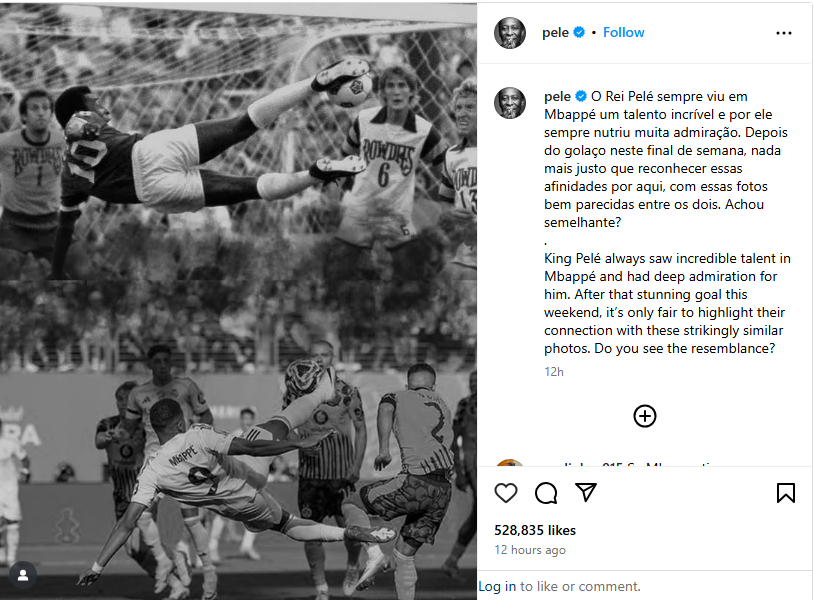Open pele username link in header

coord(555,33)
